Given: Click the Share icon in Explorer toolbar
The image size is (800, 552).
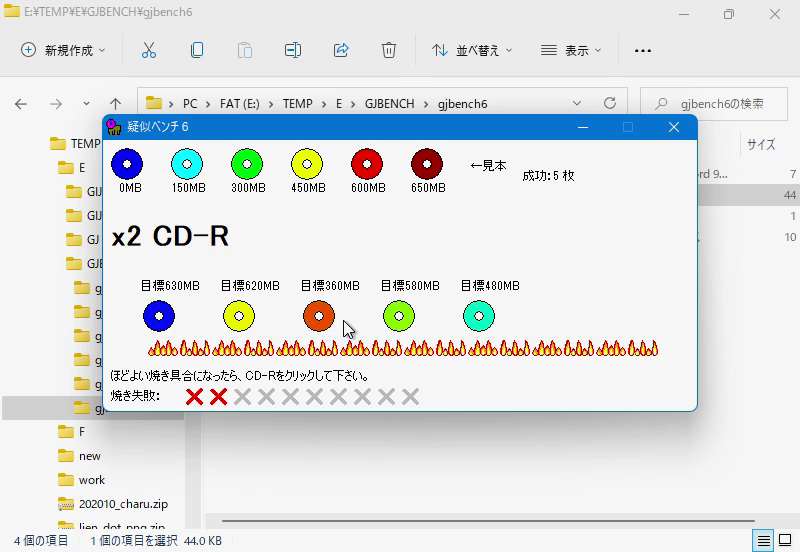Looking at the screenshot, I should (x=341, y=50).
